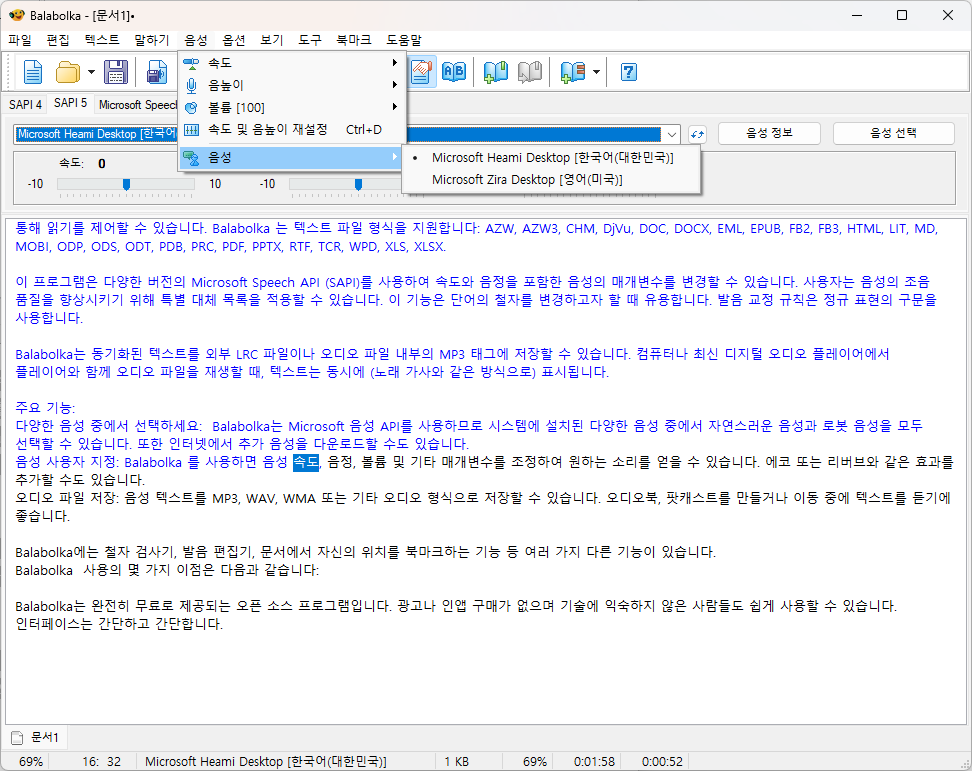Screen dimensions: 972x771
Task: Click the 0:00:52 time in status bar
Action: (662, 762)
